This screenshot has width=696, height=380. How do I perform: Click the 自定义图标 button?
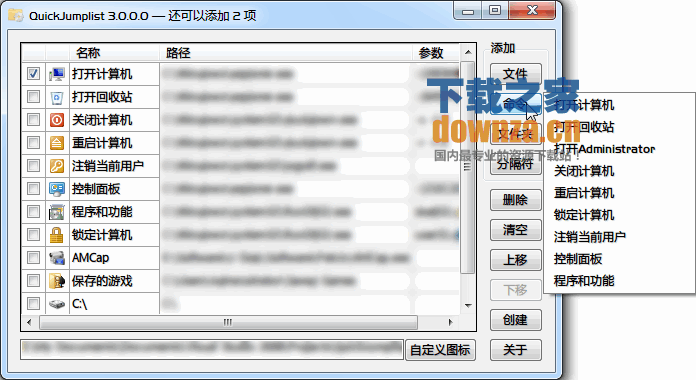440,350
